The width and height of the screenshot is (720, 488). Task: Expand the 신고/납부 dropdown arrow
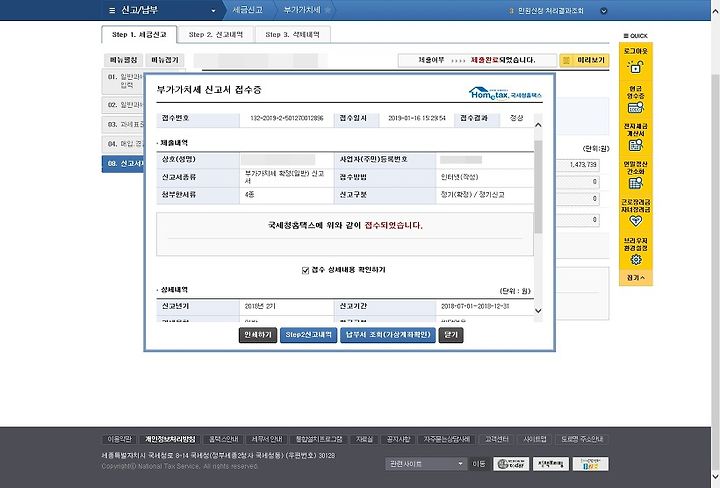point(213,11)
